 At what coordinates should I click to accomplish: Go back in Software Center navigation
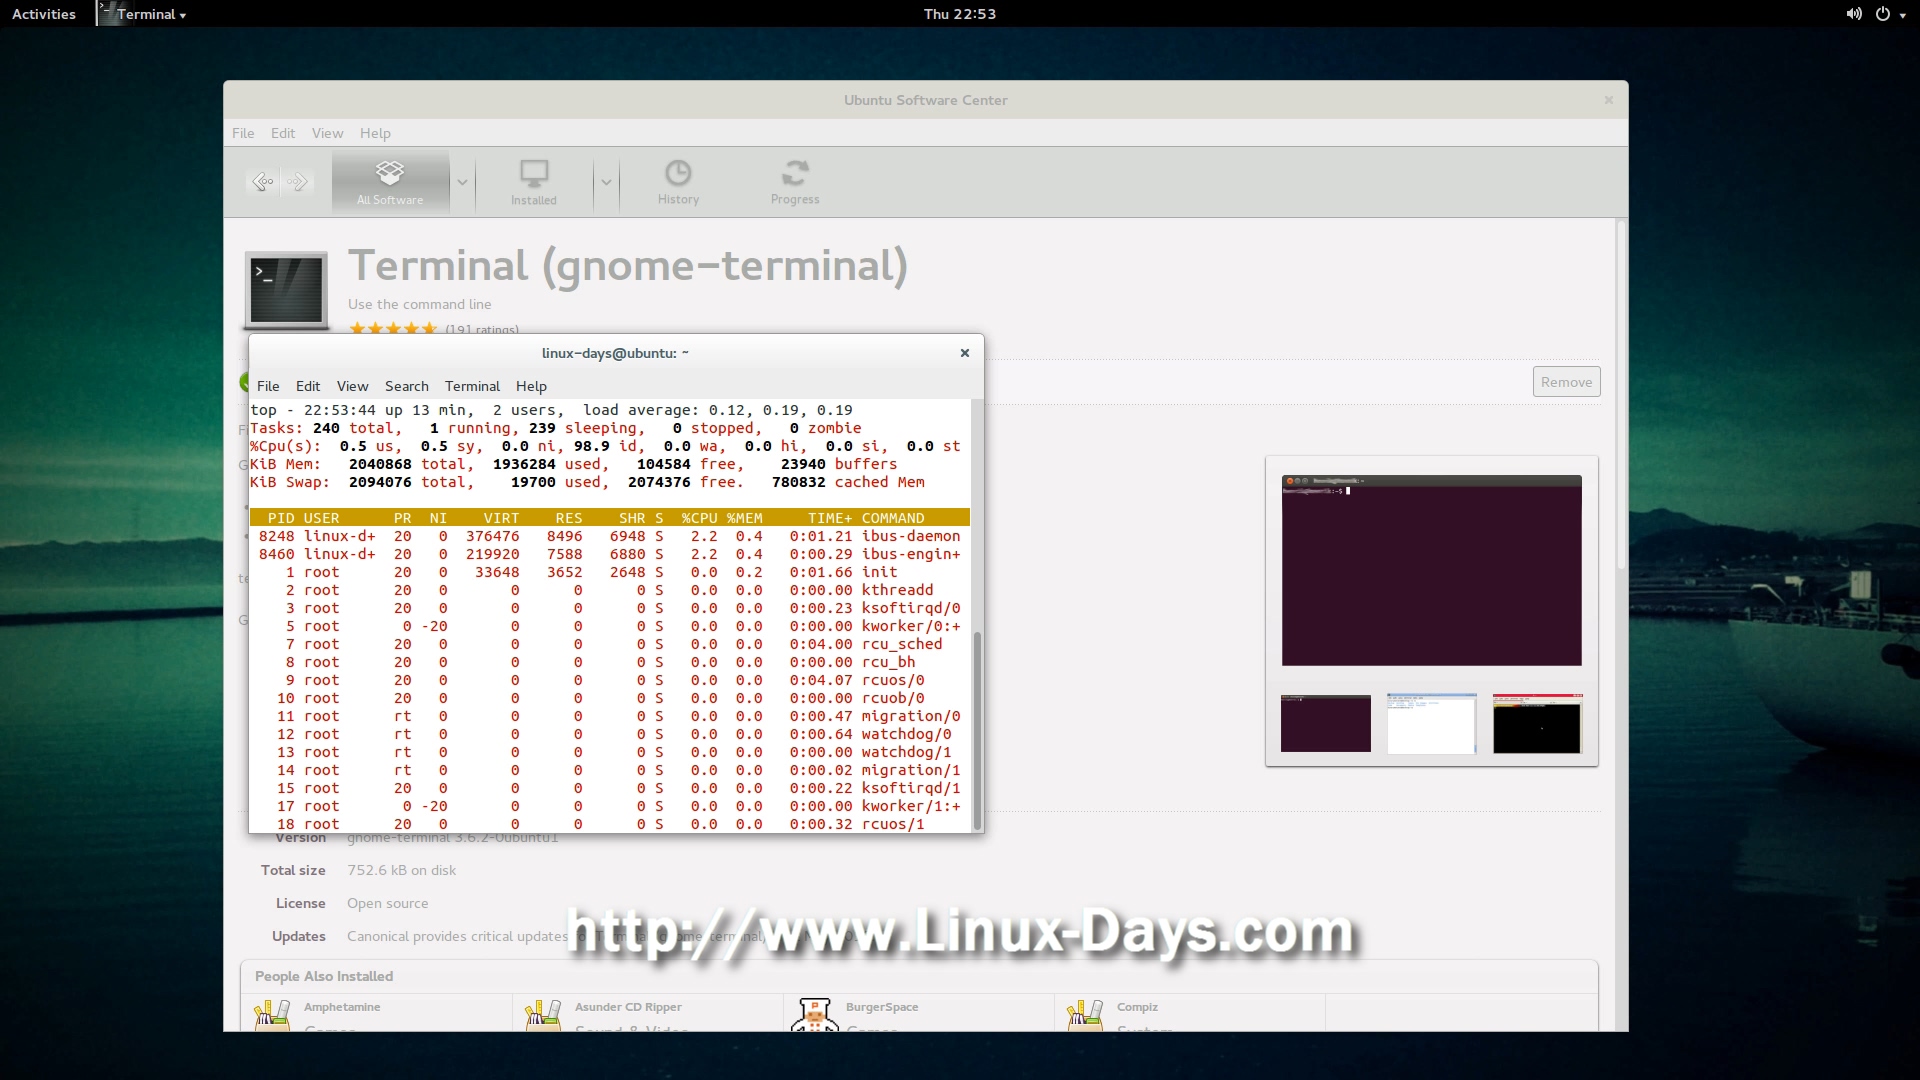click(262, 181)
